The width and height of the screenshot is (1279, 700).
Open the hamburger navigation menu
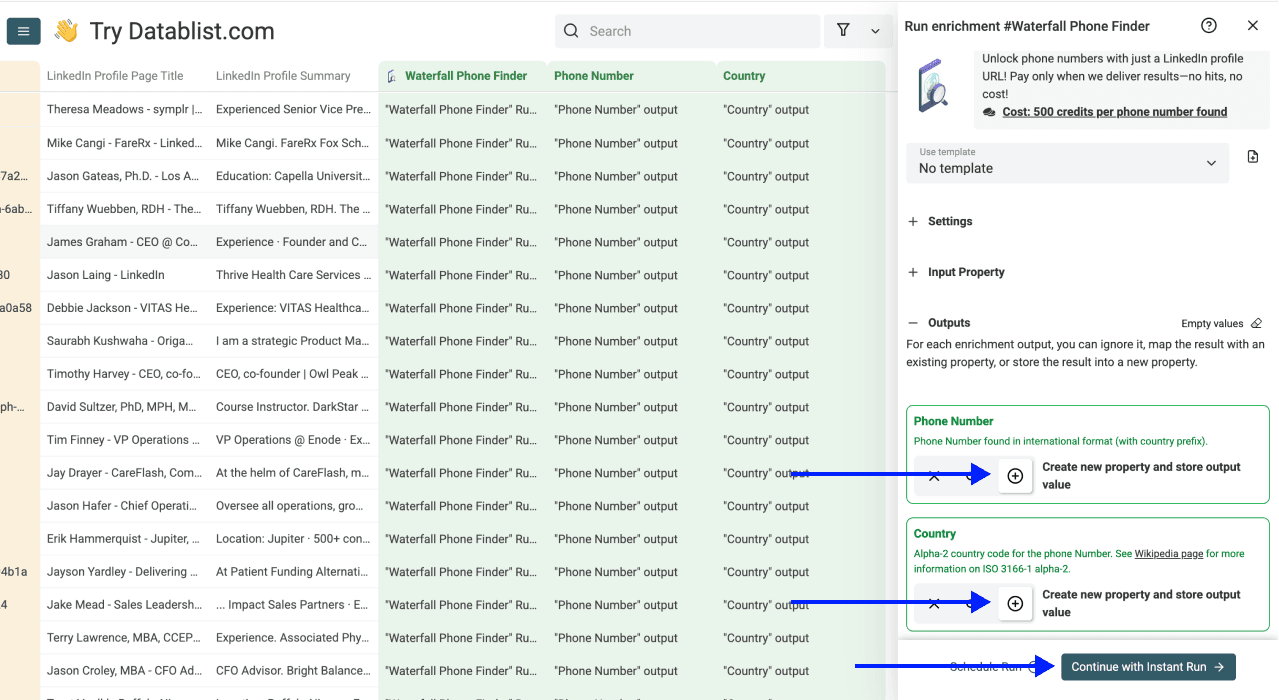pos(23,30)
